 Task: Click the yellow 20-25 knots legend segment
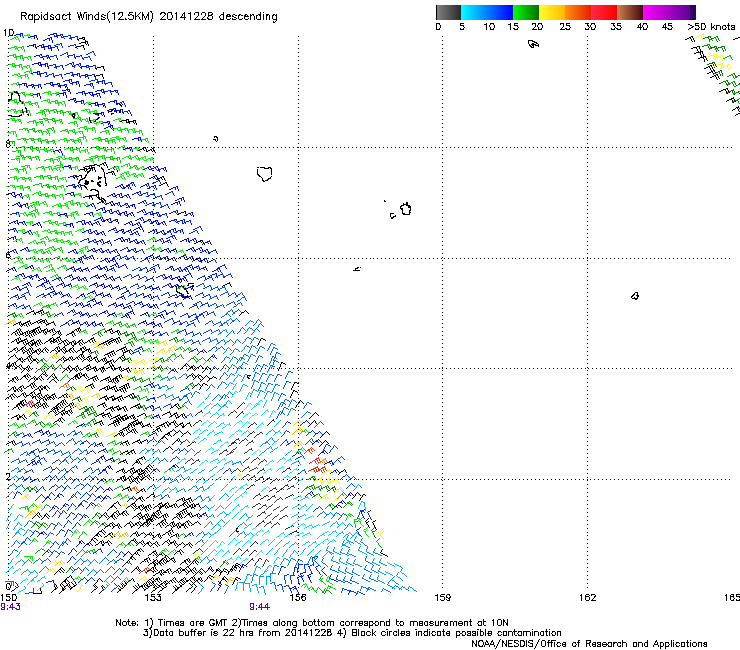552,12
